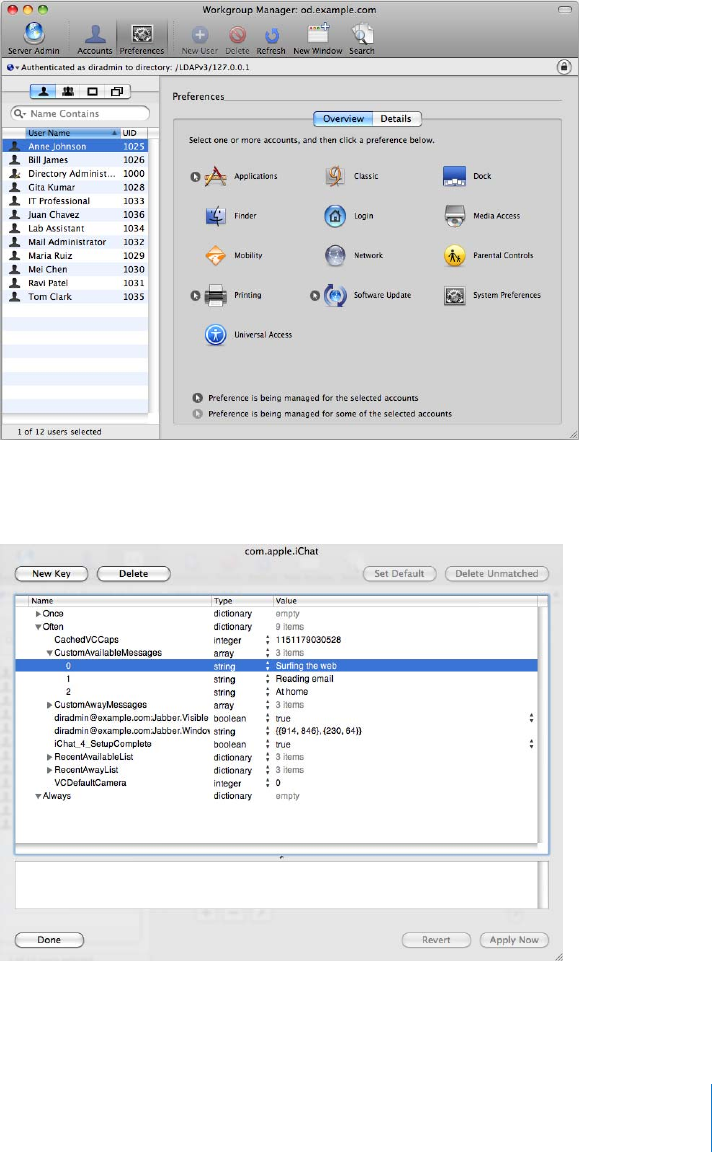Click the Search toolbar icon
712x1152 pixels.
pyautogui.click(x=362, y=39)
